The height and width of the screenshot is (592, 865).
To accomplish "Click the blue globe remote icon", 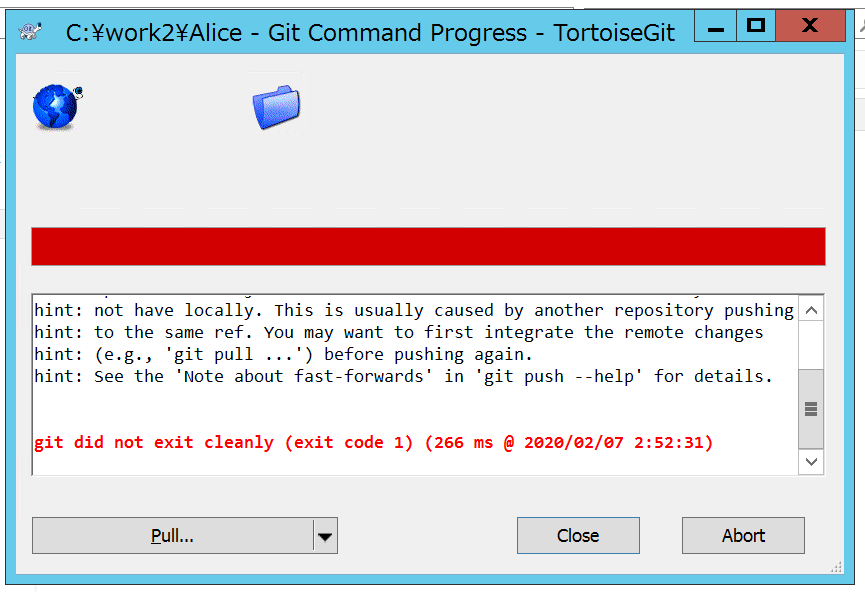I will [56, 107].
